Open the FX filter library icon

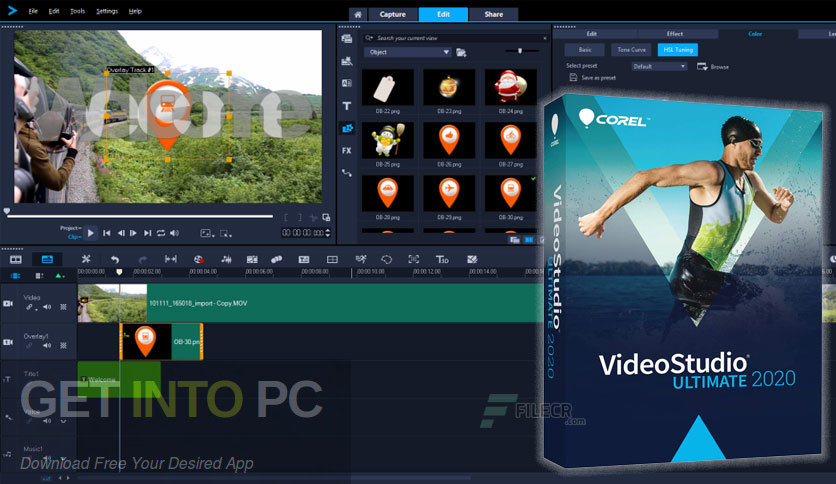[x=347, y=151]
